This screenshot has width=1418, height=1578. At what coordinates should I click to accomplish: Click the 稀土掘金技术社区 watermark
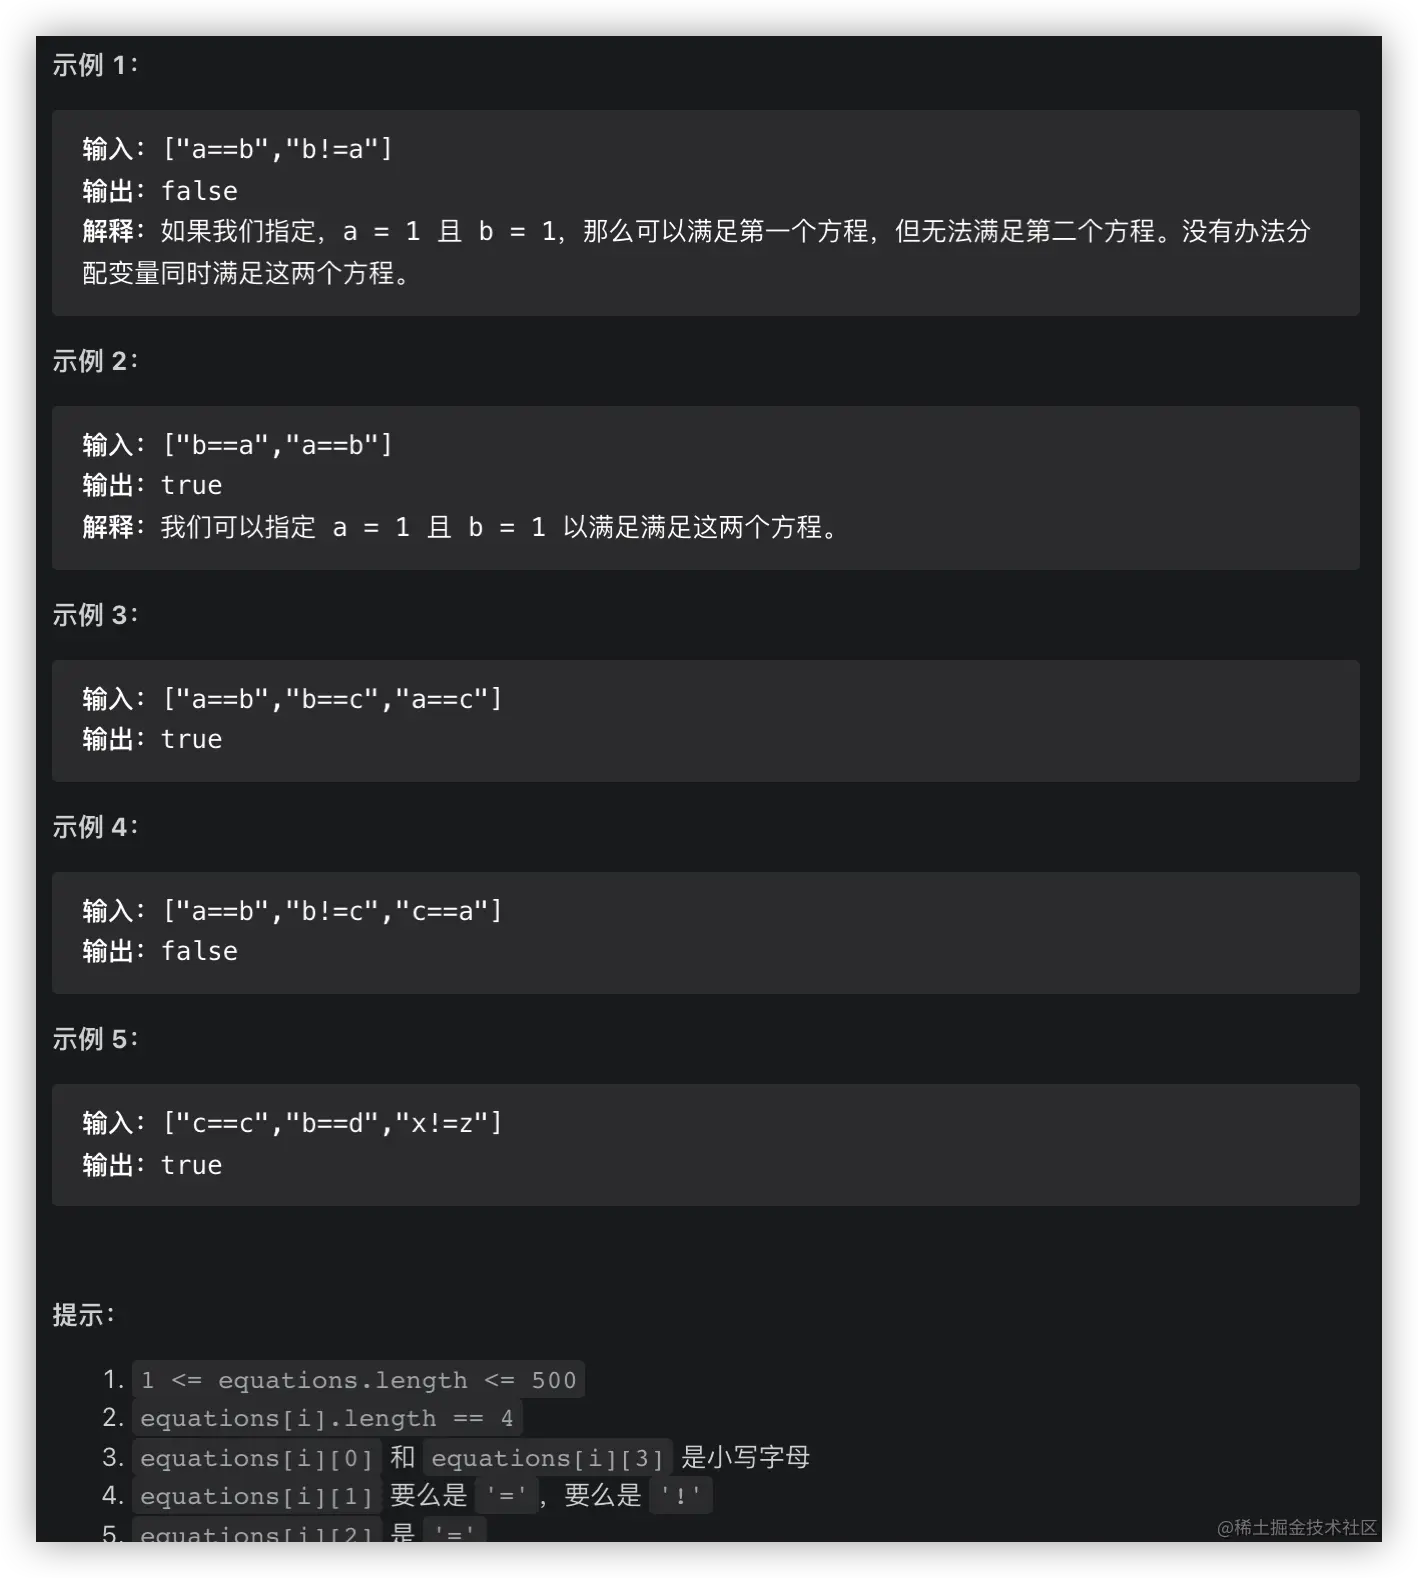tap(1297, 1527)
